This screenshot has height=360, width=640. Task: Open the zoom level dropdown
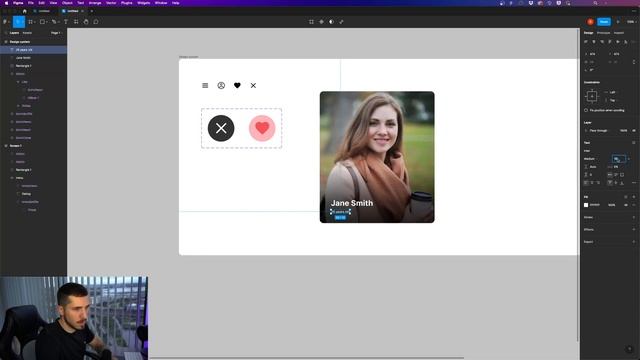point(631,22)
